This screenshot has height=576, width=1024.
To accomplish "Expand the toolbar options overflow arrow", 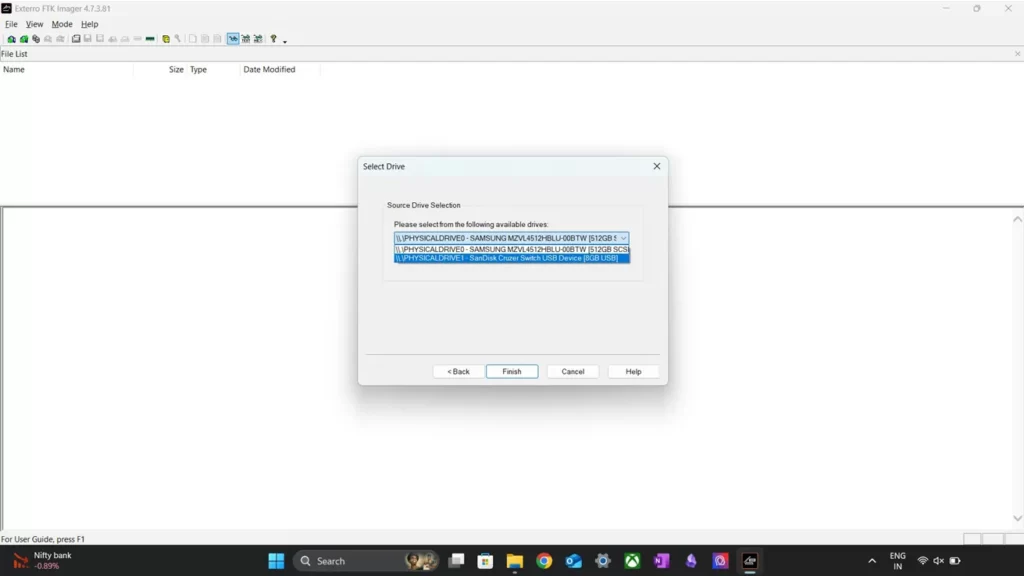I will pyautogui.click(x=285, y=41).
